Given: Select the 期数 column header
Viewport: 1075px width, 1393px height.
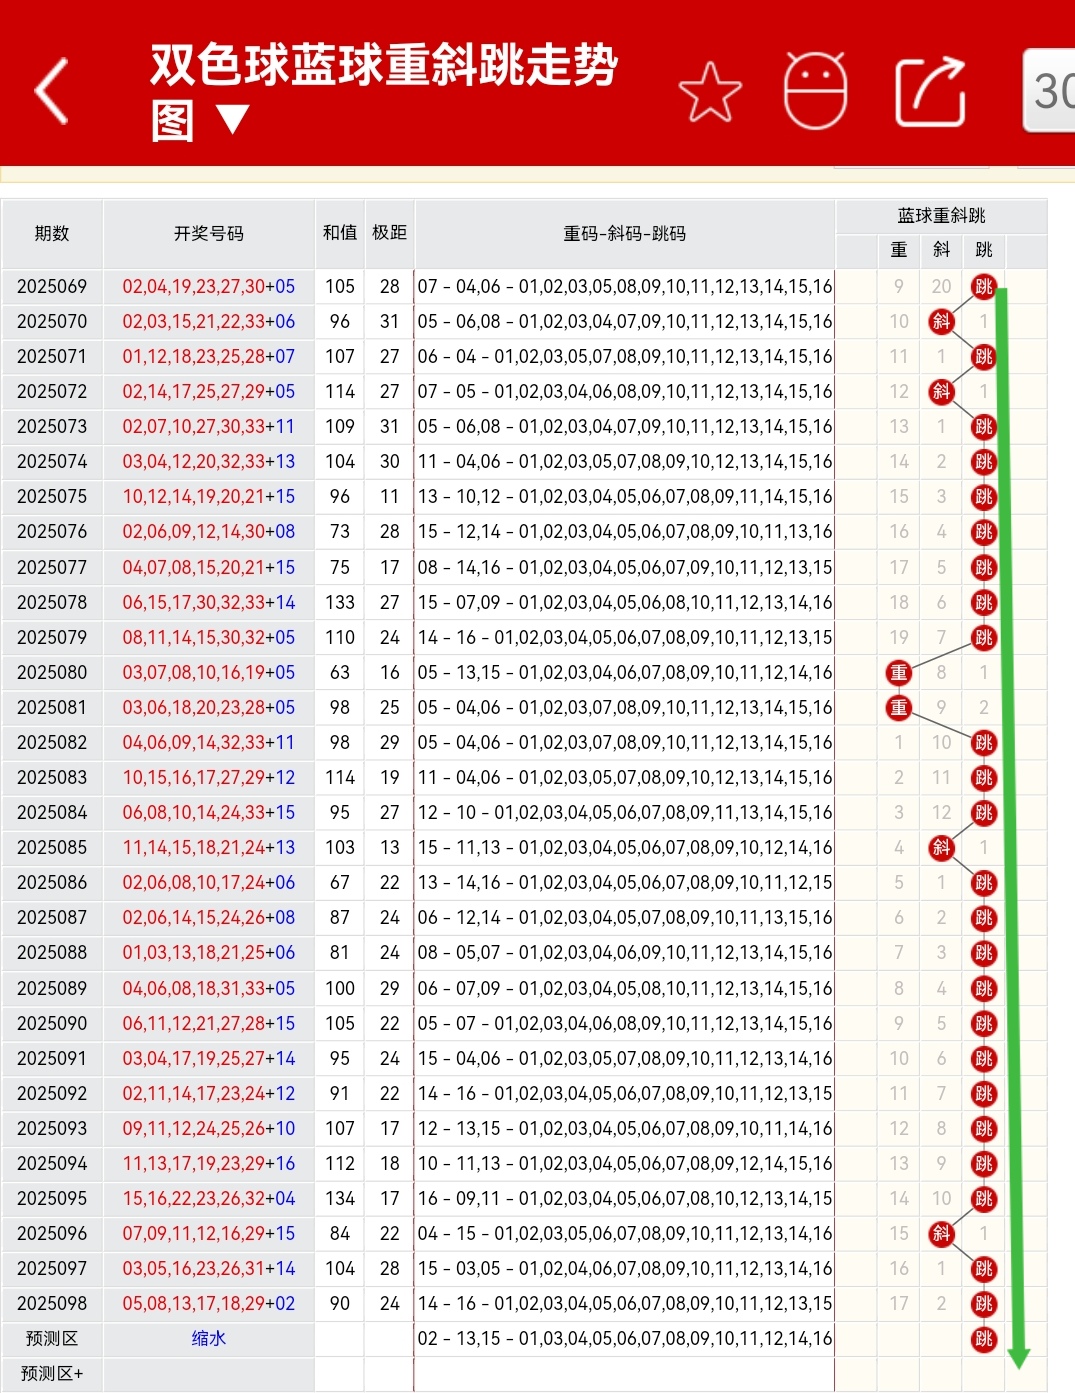Looking at the screenshot, I should pyautogui.click(x=52, y=234).
